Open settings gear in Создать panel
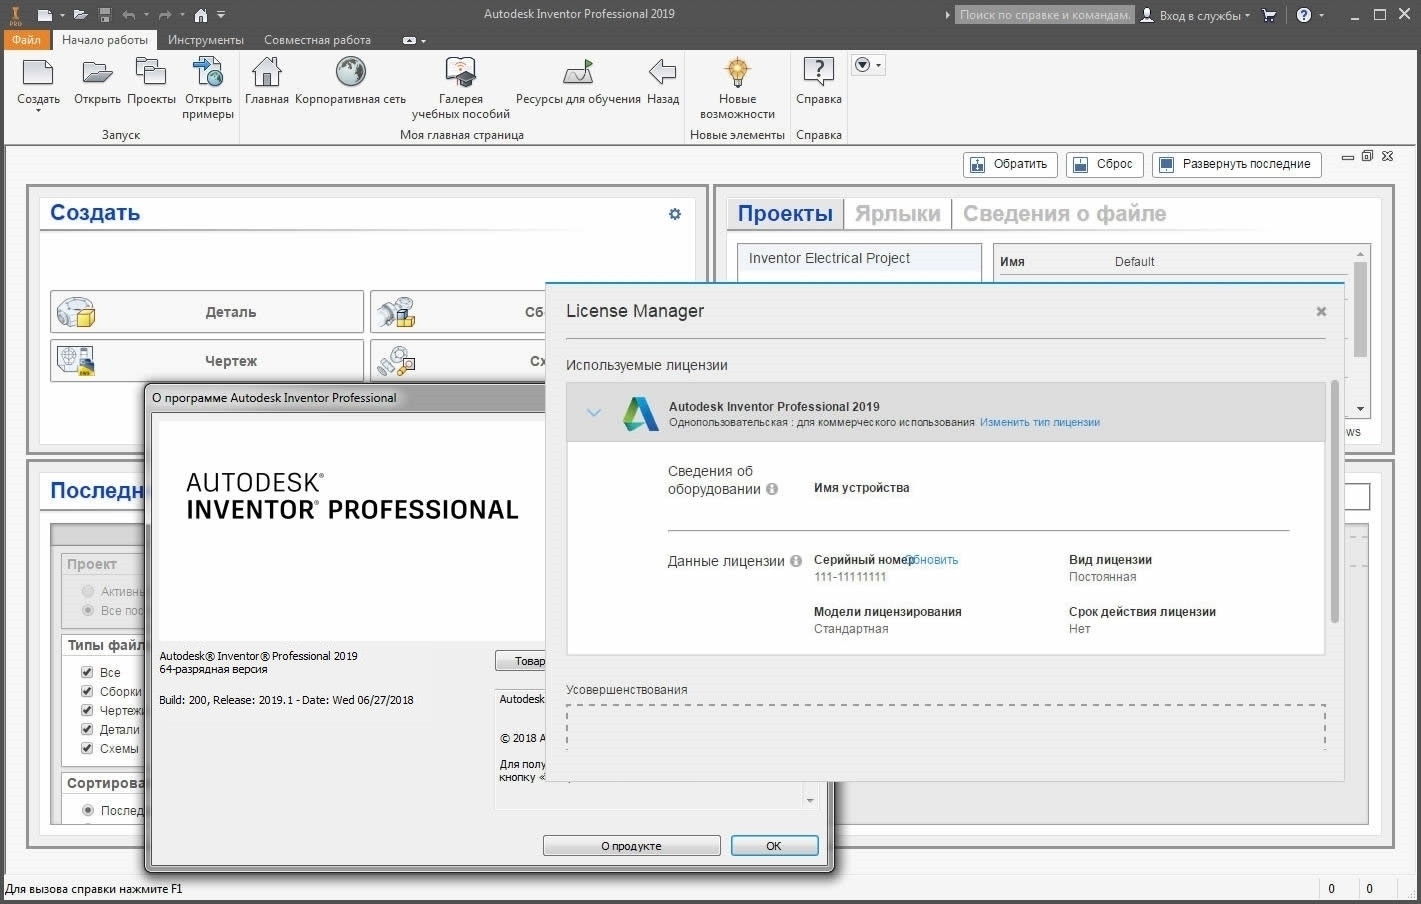Screen dimensions: 1421x904 pos(675,214)
